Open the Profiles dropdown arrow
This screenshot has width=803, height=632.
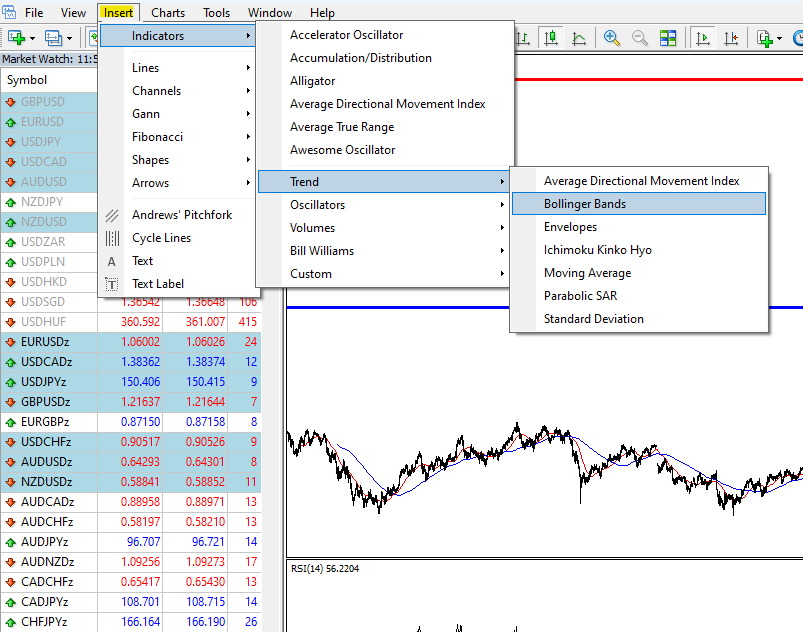pos(69,37)
